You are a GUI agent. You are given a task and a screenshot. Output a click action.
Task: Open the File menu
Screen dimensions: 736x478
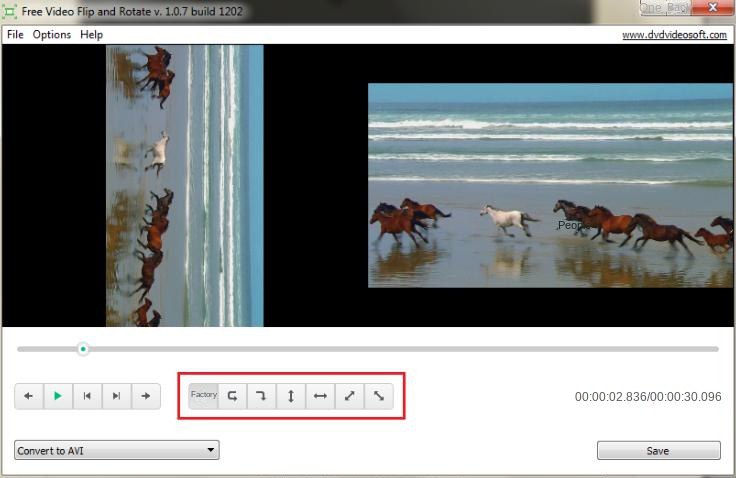tap(15, 34)
